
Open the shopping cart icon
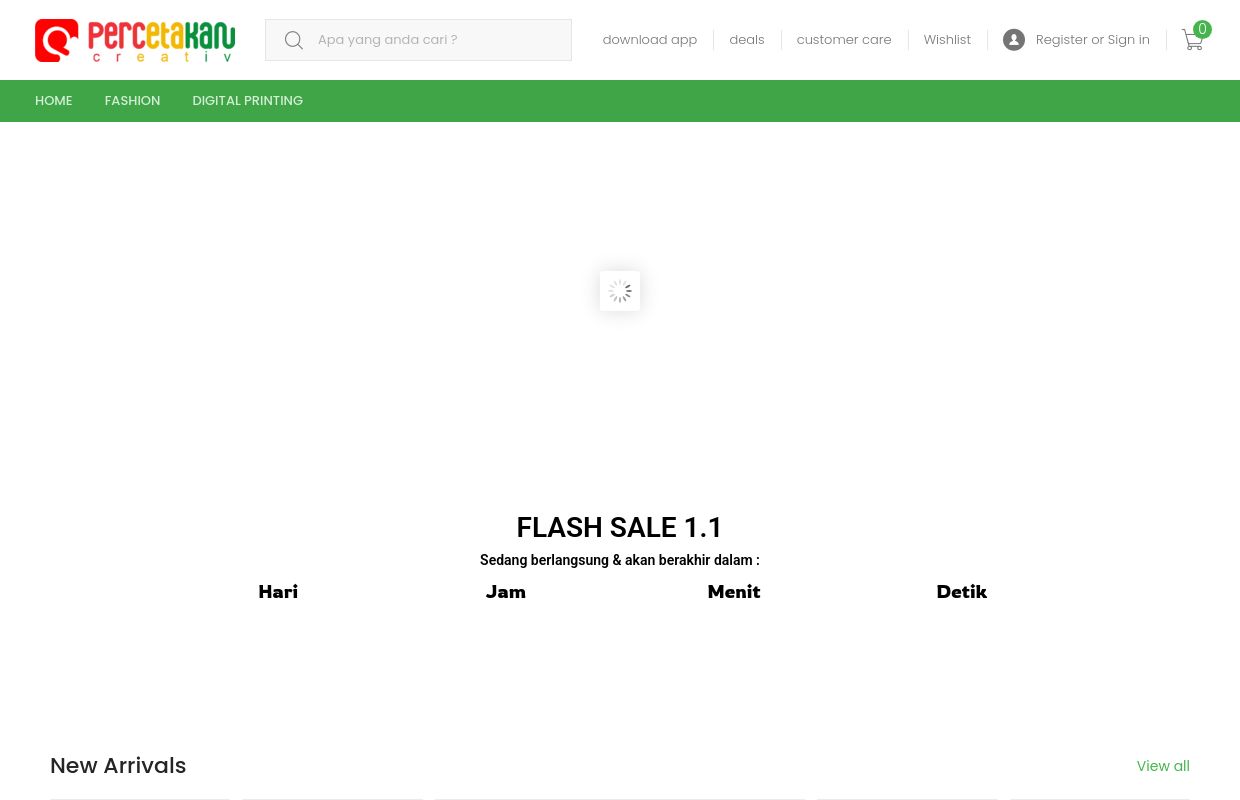[x=1192, y=40]
